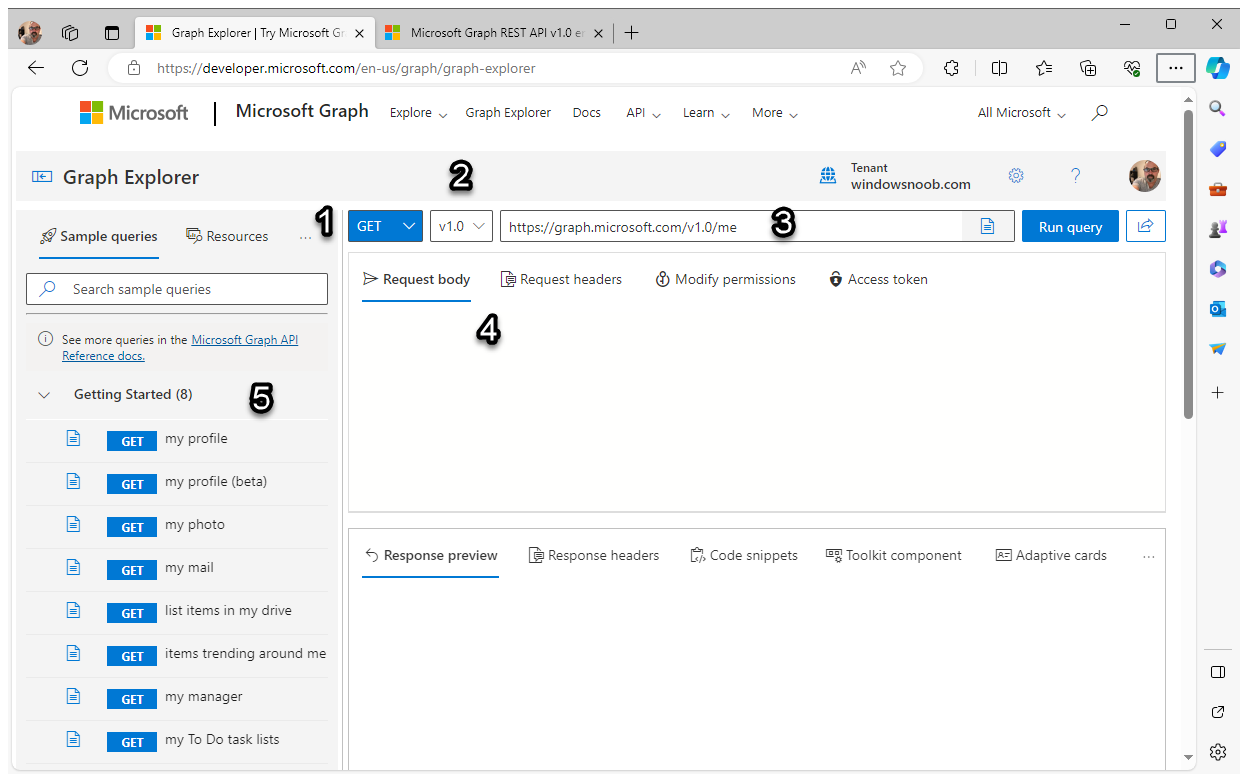Viewport: 1240px width, 774px height.
Task: Add this page to favorites star
Action: [x=898, y=68]
